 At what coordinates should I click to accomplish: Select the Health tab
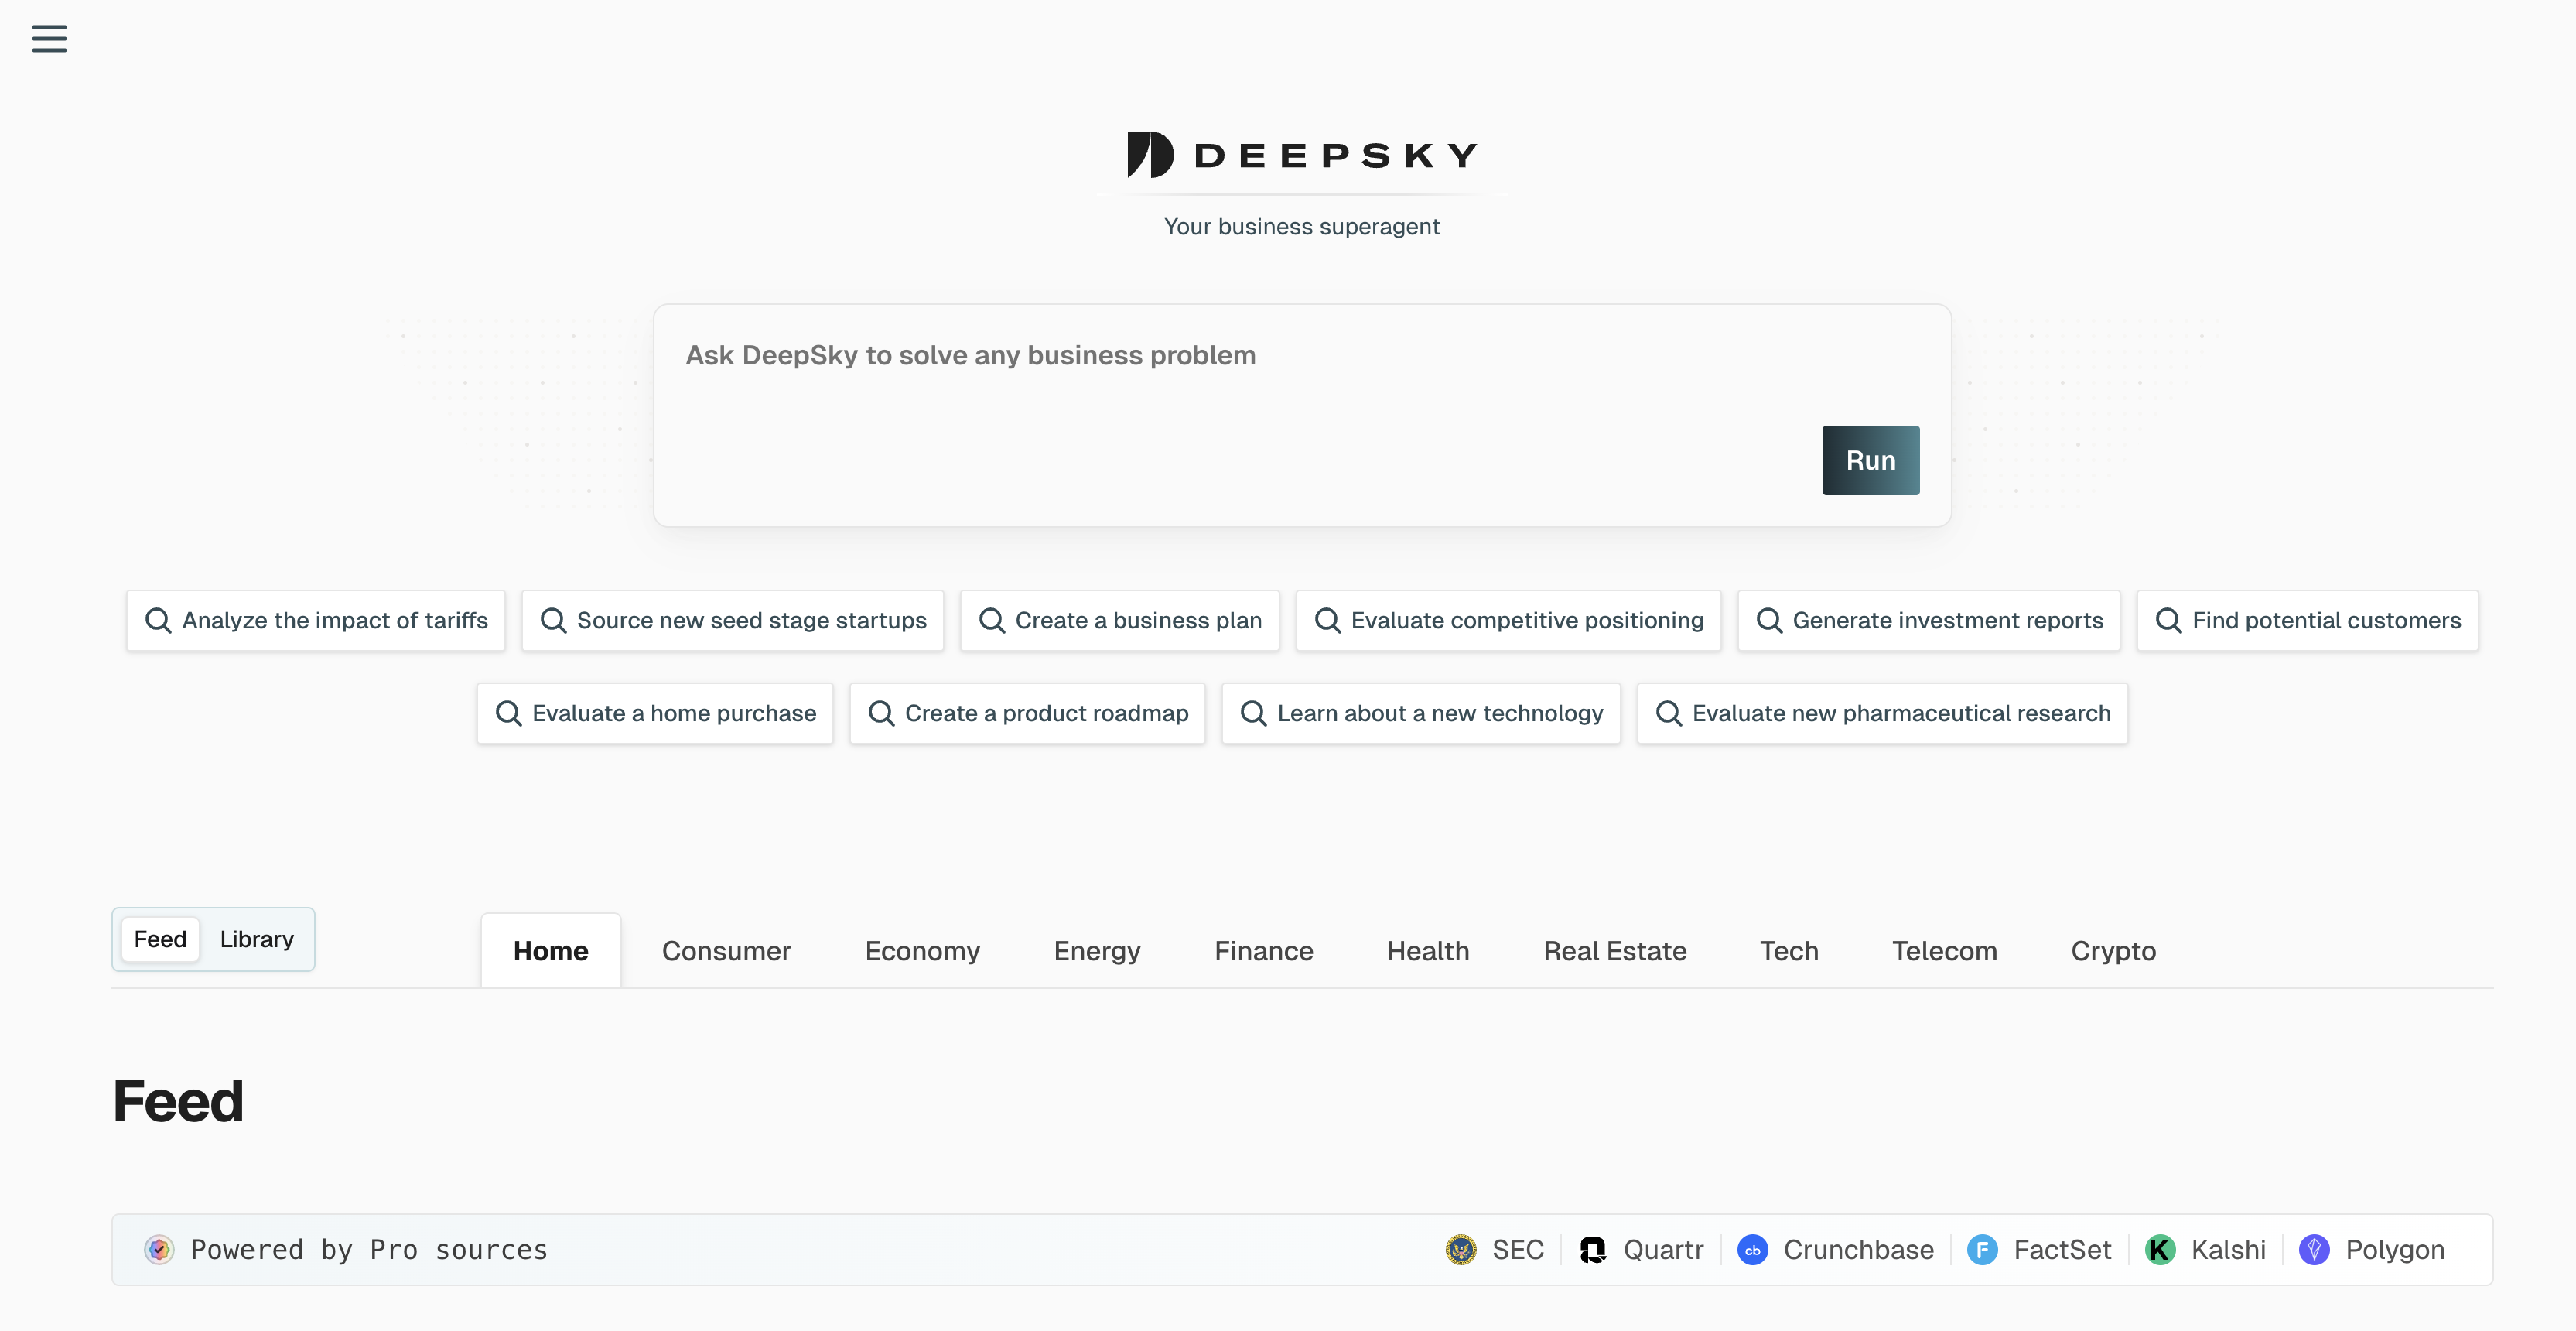pyautogui.click(x=1428, y=951)
